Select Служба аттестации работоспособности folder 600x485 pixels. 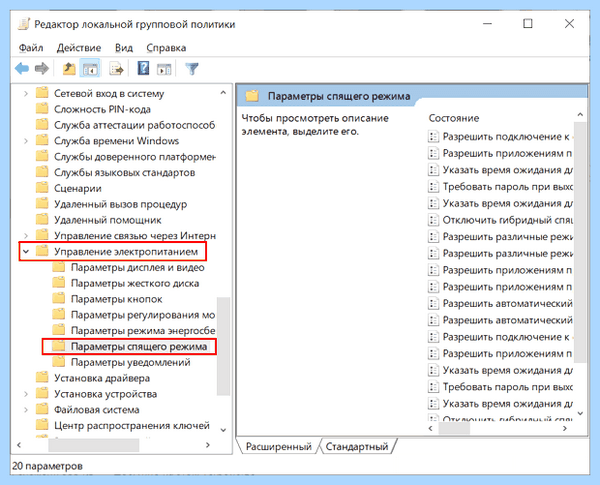point(134,125)
